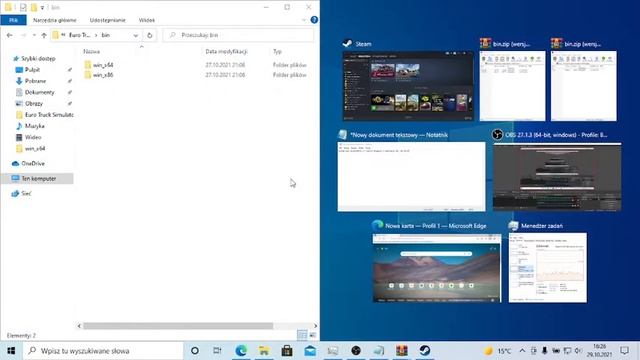This screenshot has height=360, width=640.
Task: Go forward with the right arrow
Action: coord(23,36)
